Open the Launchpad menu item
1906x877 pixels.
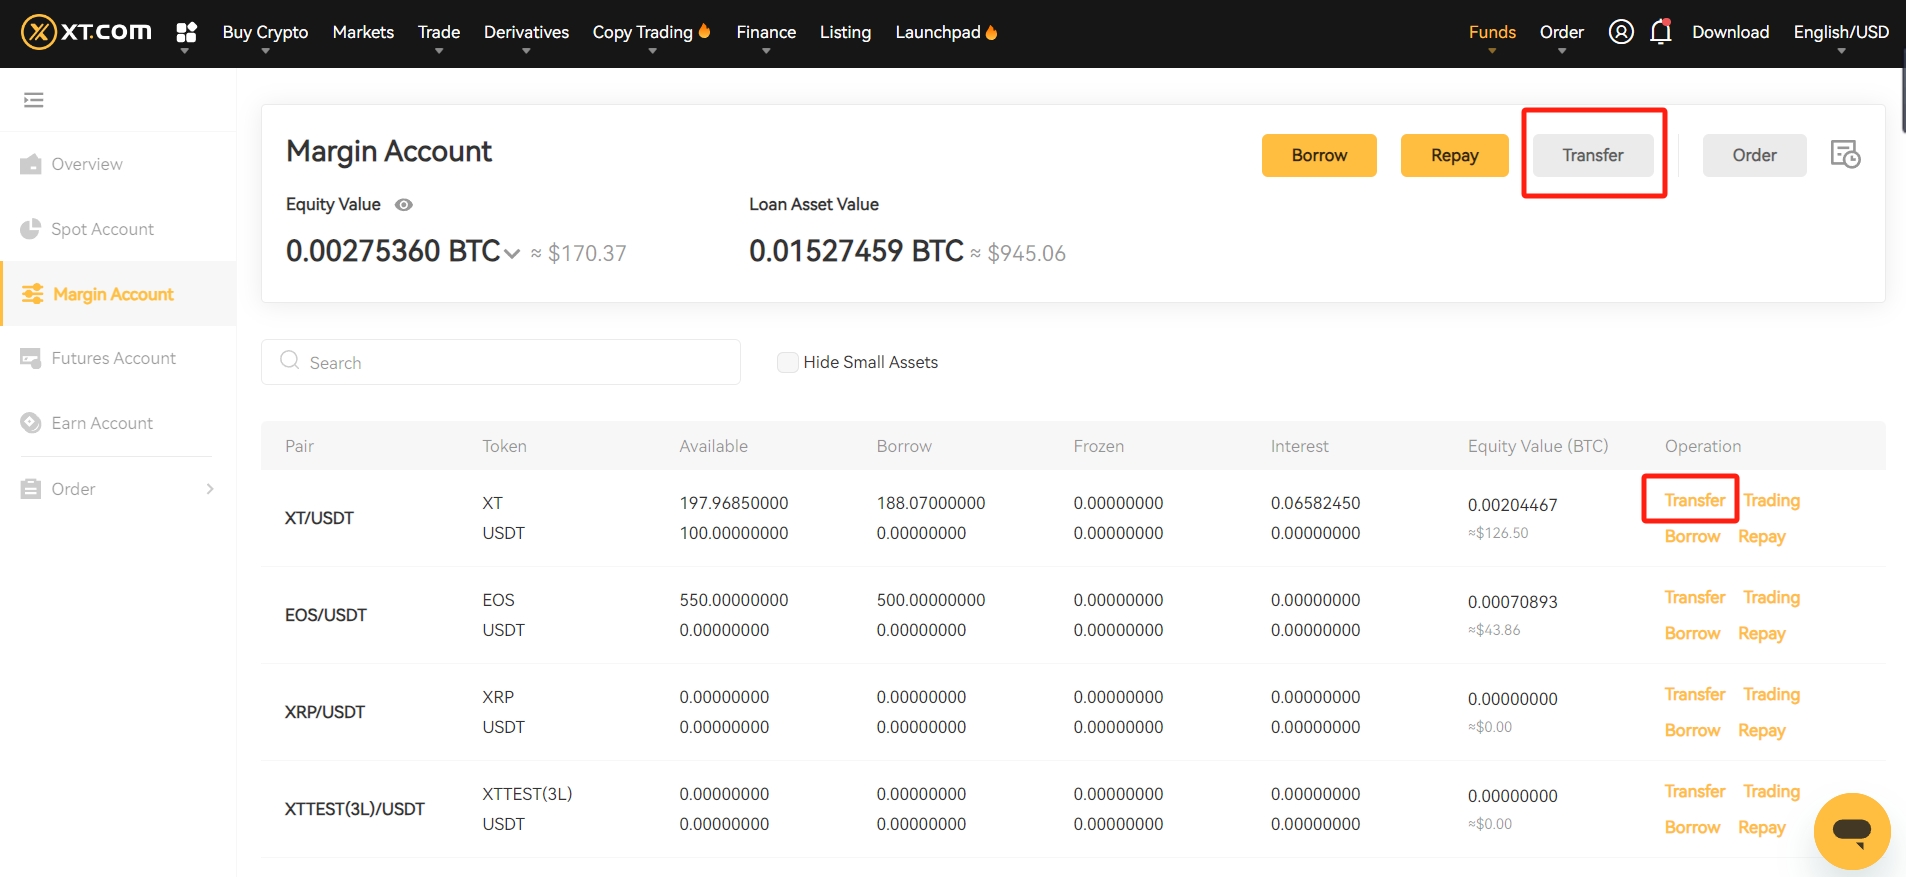tap(938, 32)
